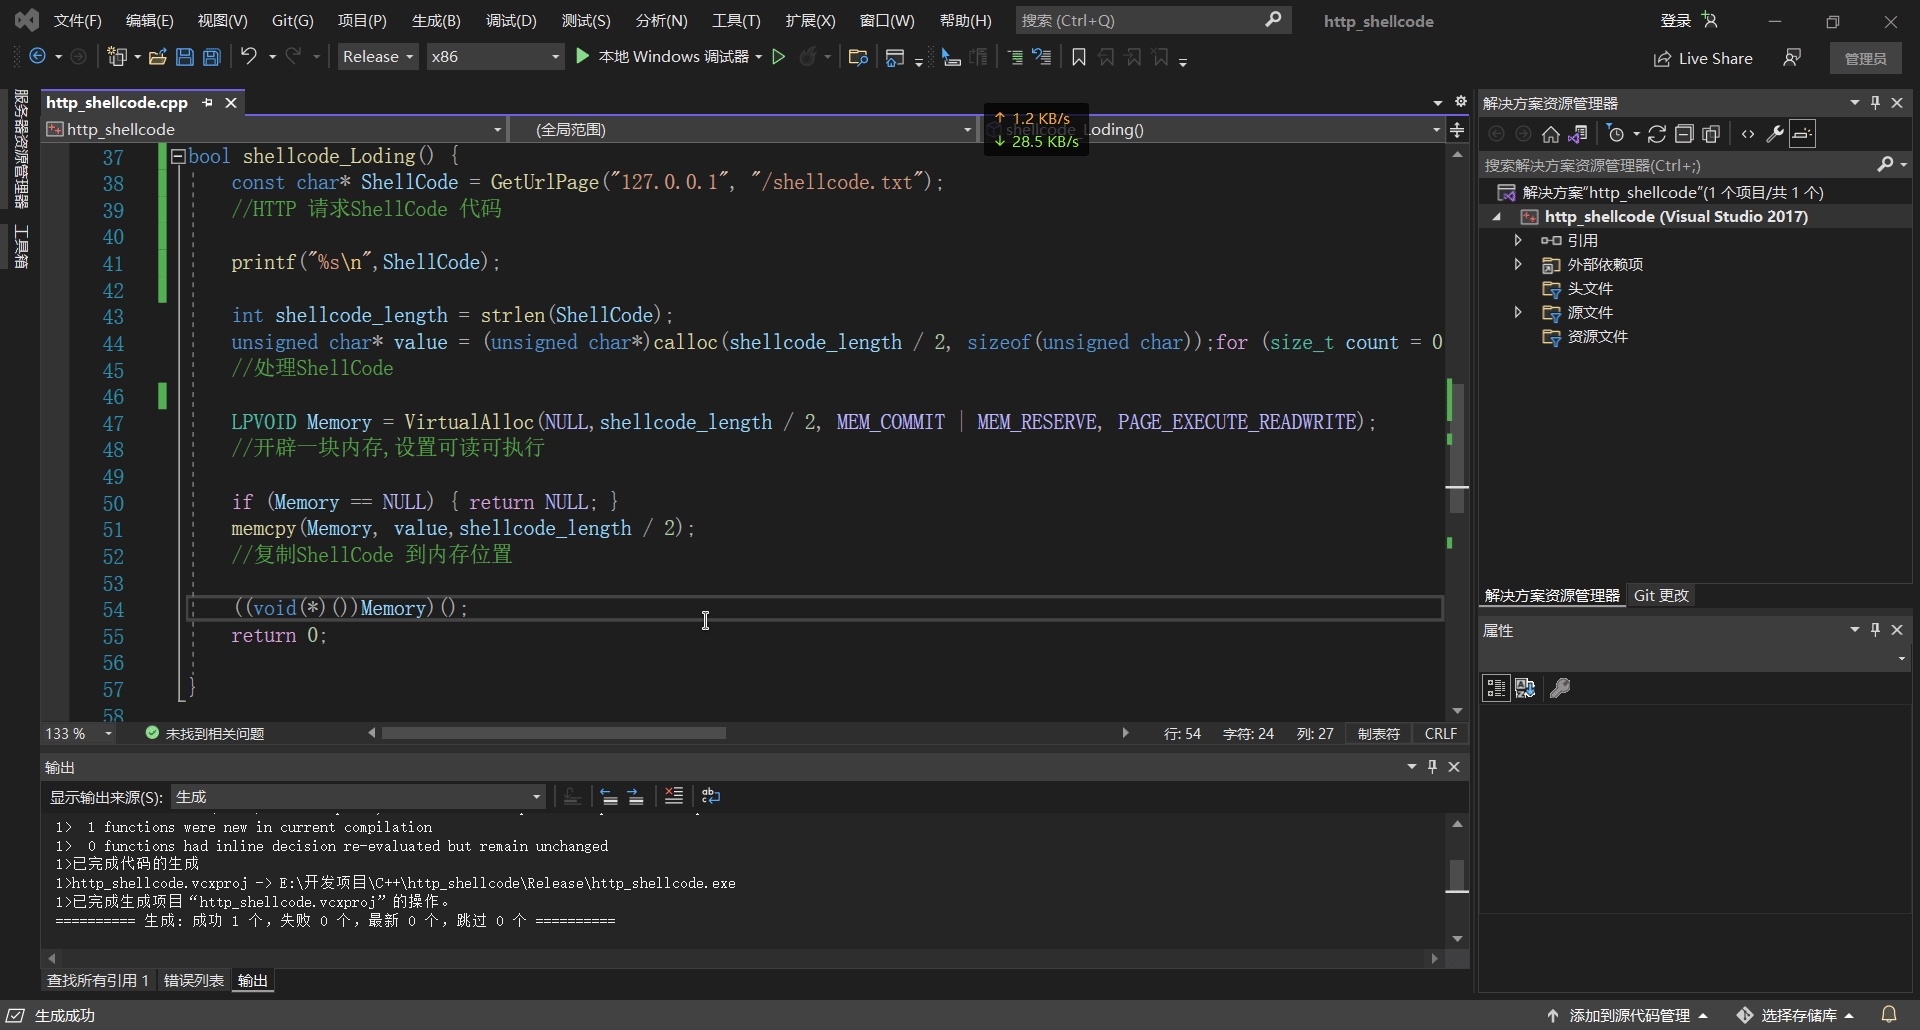Collapse the shellcode_Loding function outline box
This screenshot has height=1030, width=1920.
pyautogui.click(x=178, y=156)
